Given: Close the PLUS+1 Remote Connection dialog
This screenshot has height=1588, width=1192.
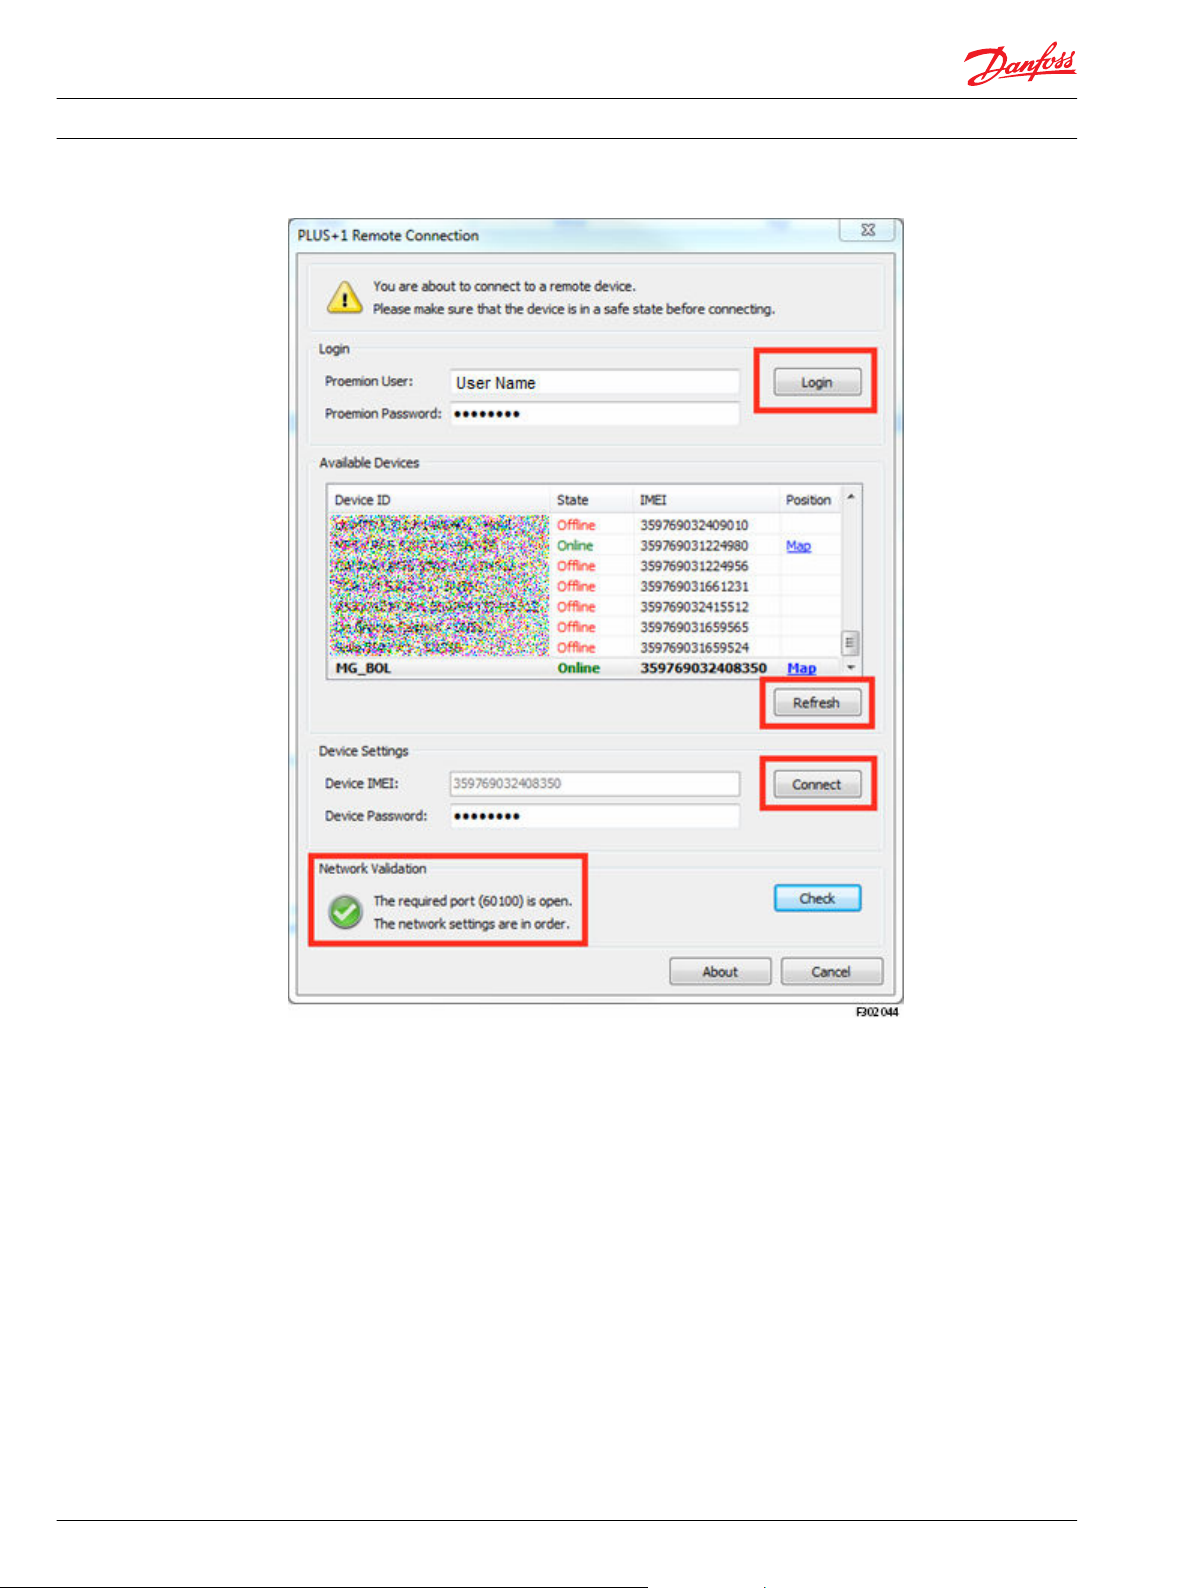Looking at the screenshot, I should 867,230.
